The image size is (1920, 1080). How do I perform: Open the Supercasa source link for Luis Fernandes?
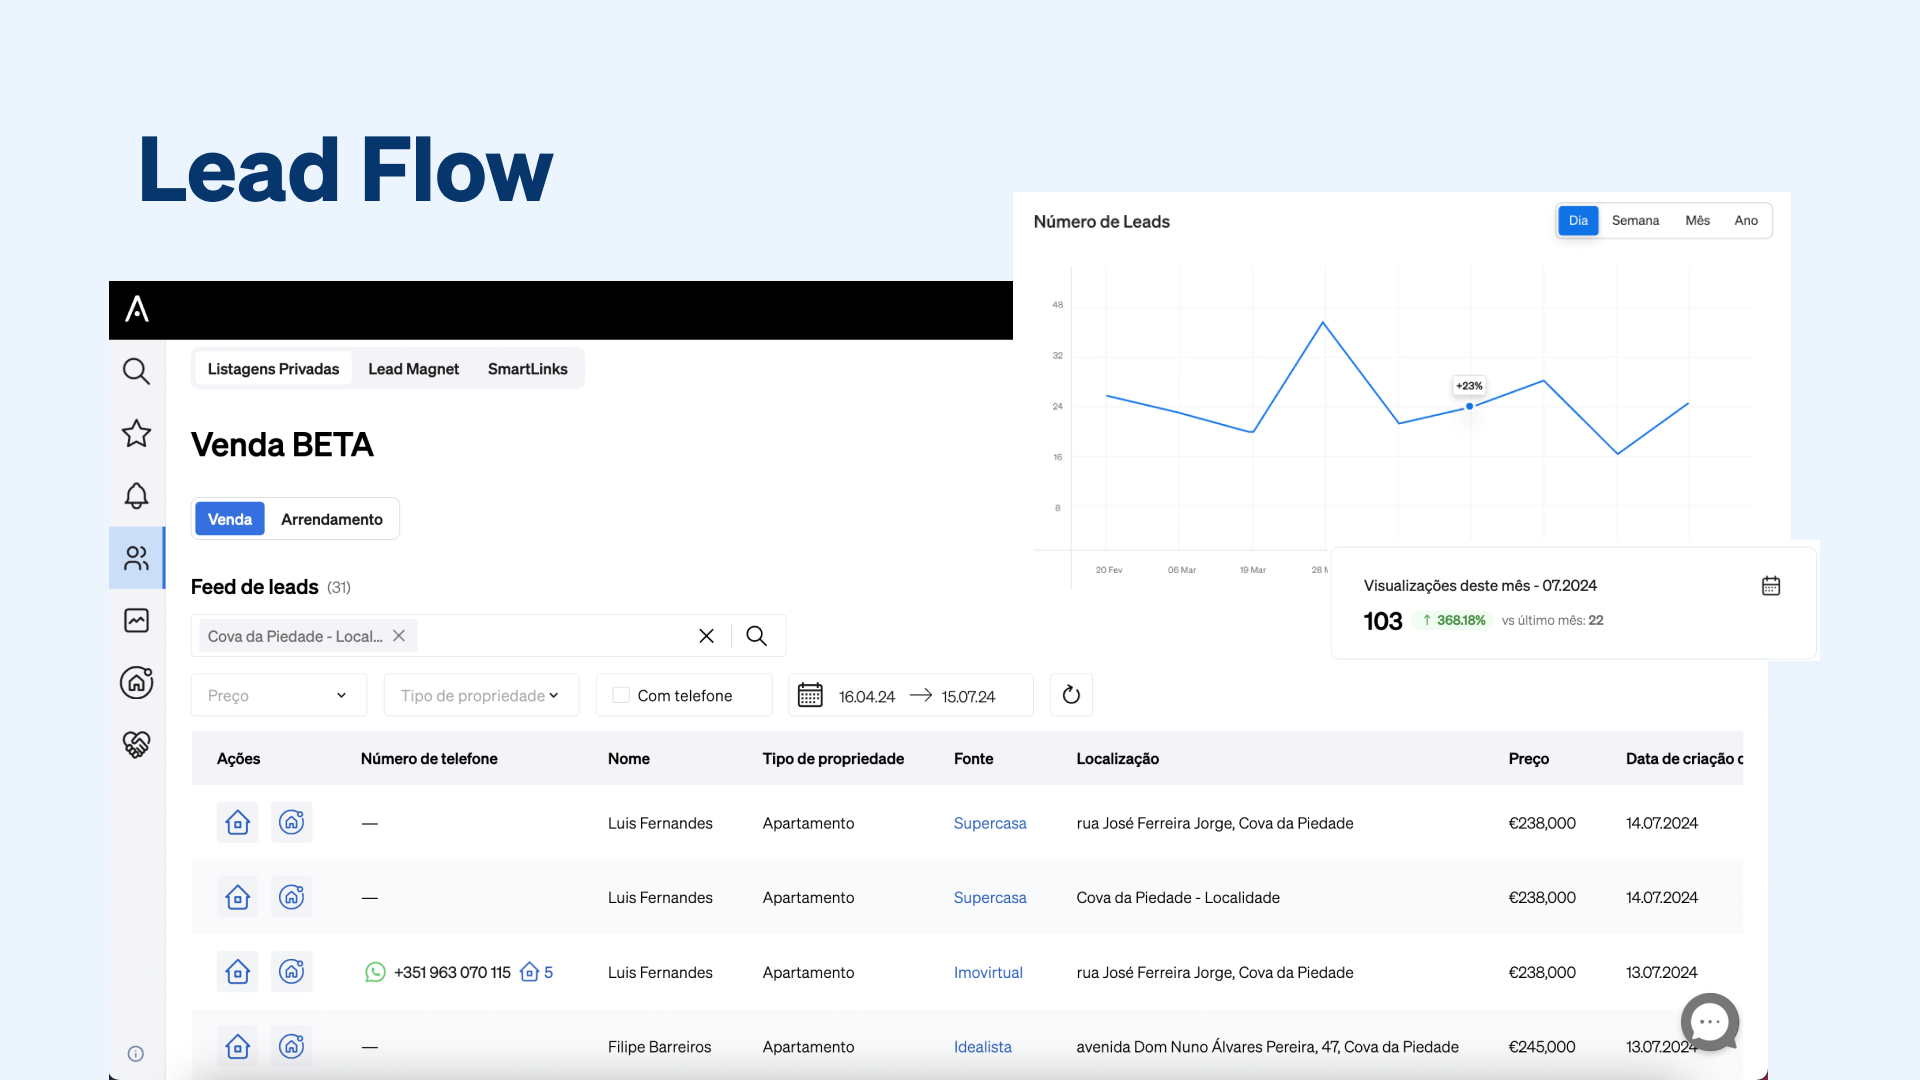pos(990,823)
